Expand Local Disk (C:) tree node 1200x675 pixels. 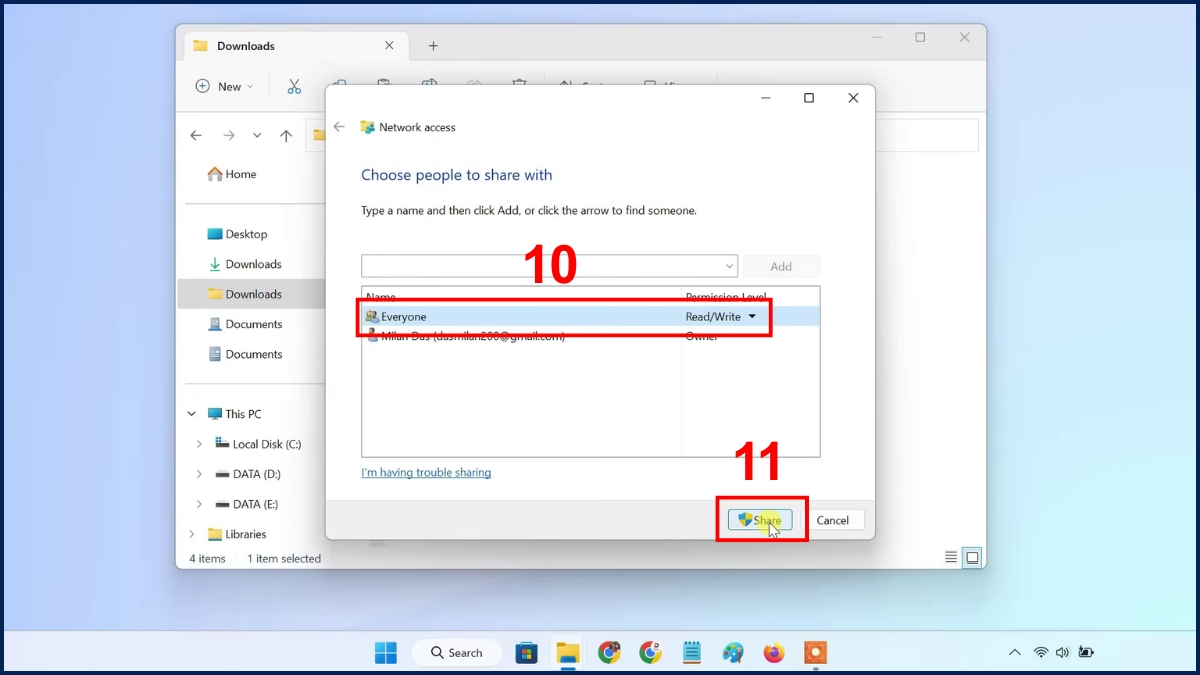point(199,444)
